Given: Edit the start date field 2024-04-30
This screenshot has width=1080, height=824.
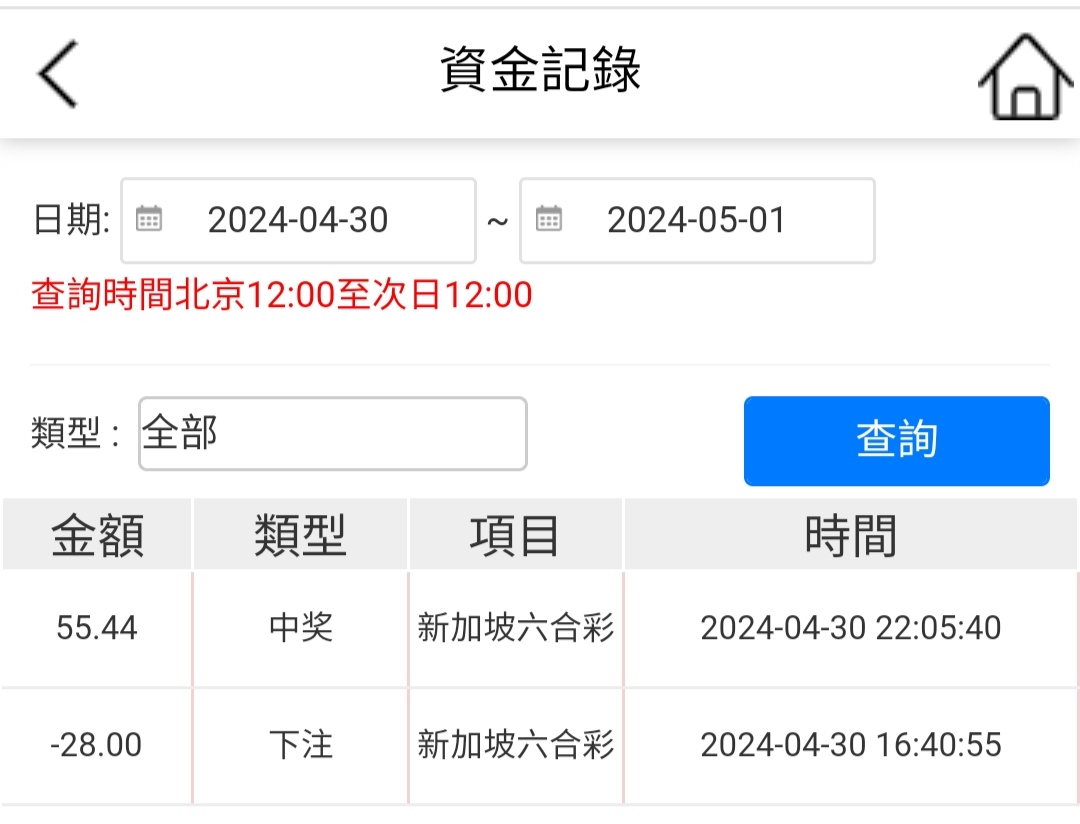Looking at the screenshot, I should (298, 220).
